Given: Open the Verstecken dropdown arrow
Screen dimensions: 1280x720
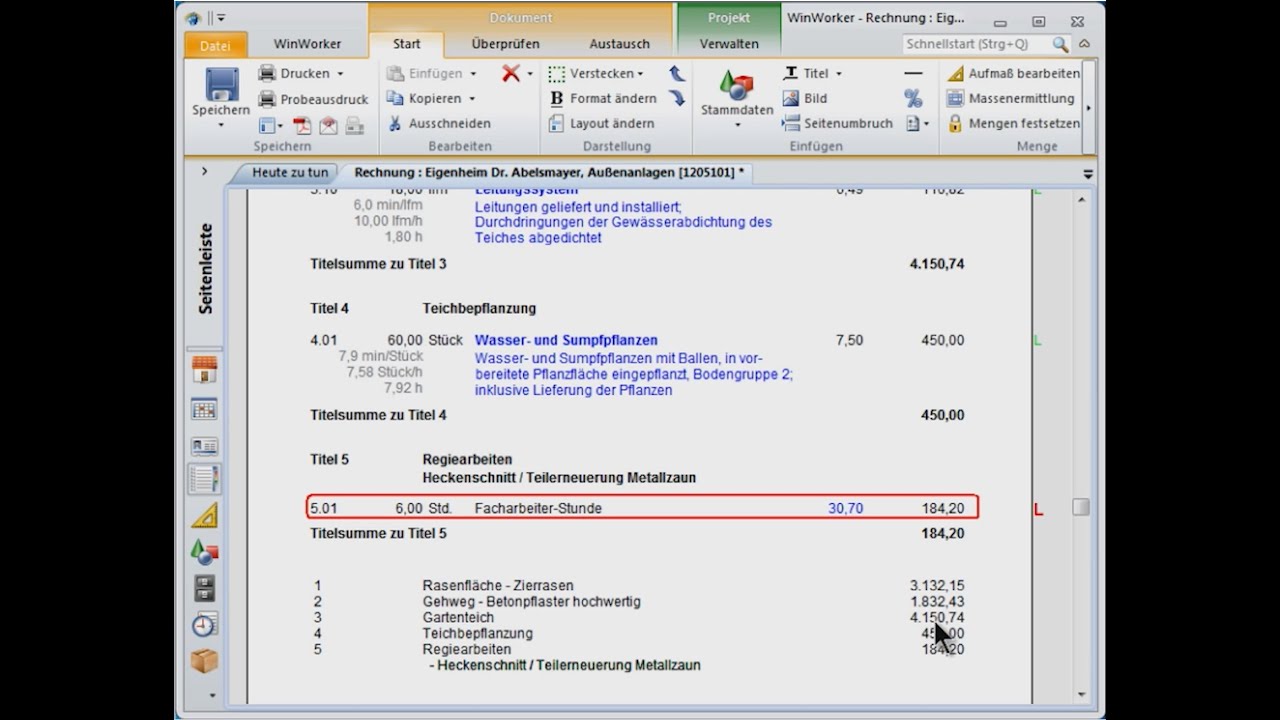Looking at the screenshot, I should pyautogui.click(x=640, y=73).
